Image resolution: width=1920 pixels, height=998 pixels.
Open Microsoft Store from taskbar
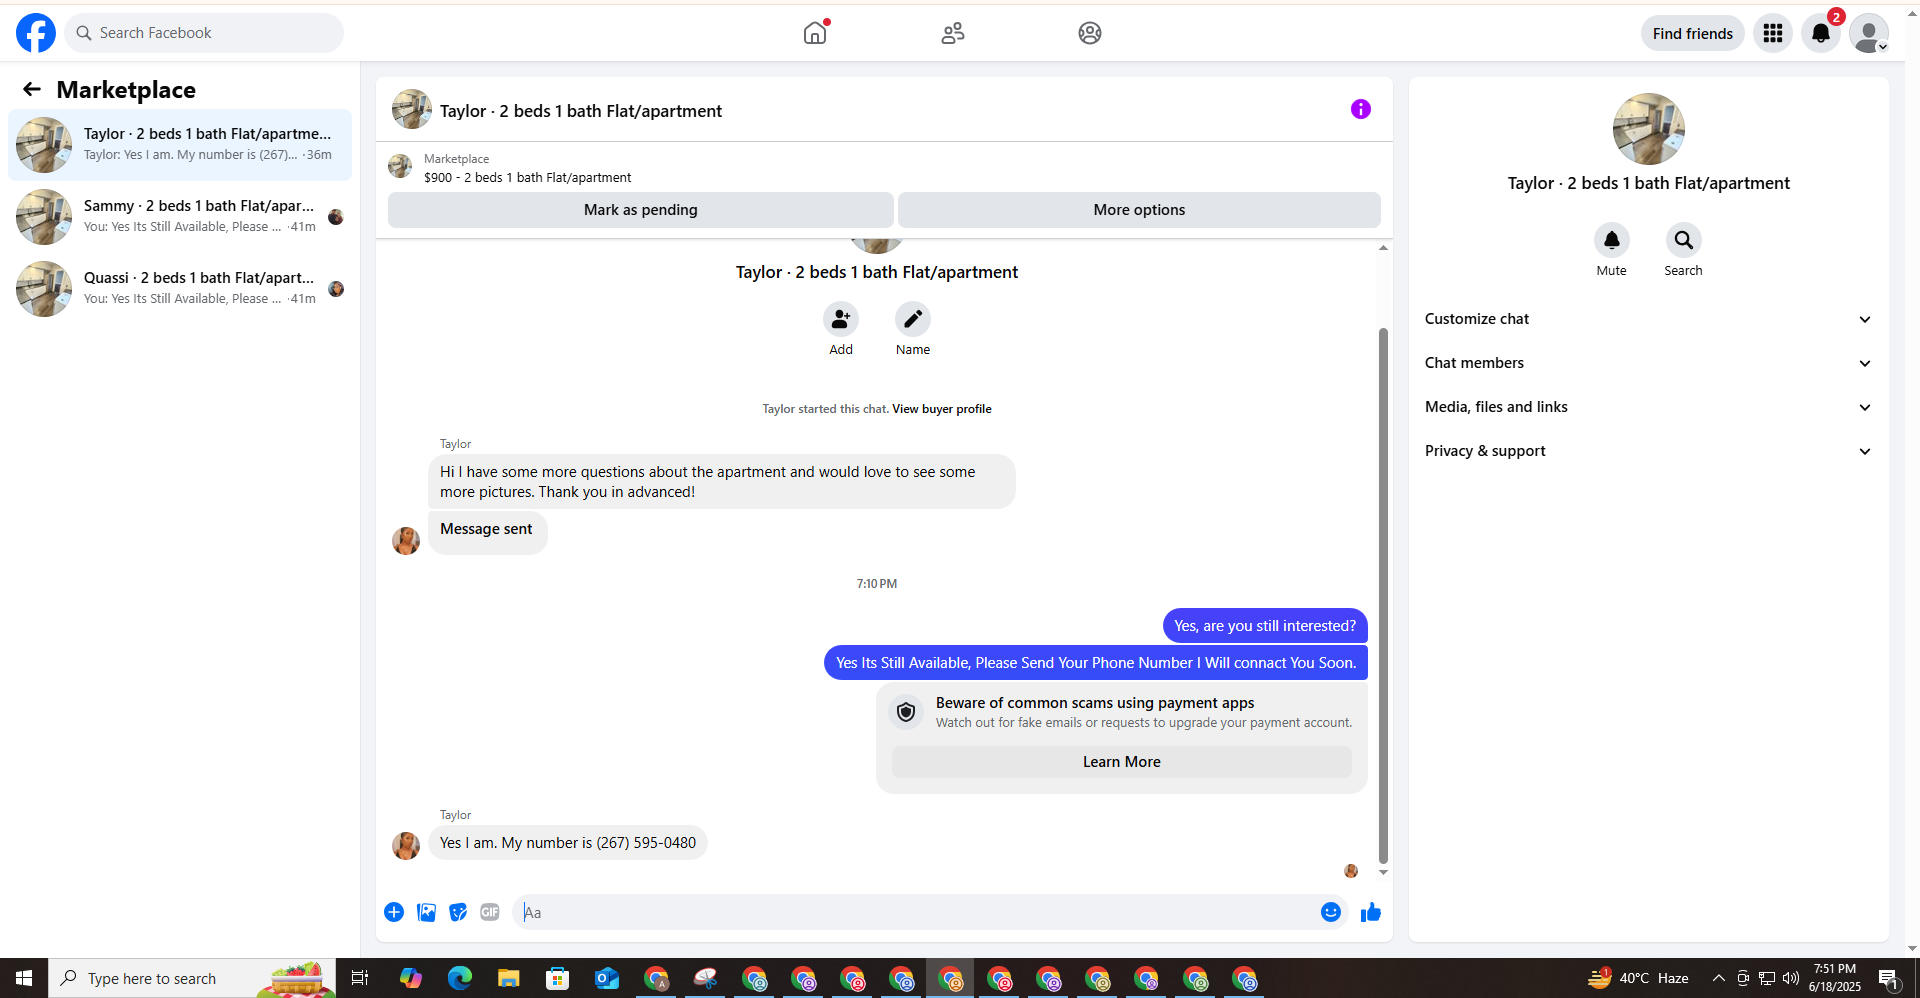pyautogui.click(x=558, y=978)
